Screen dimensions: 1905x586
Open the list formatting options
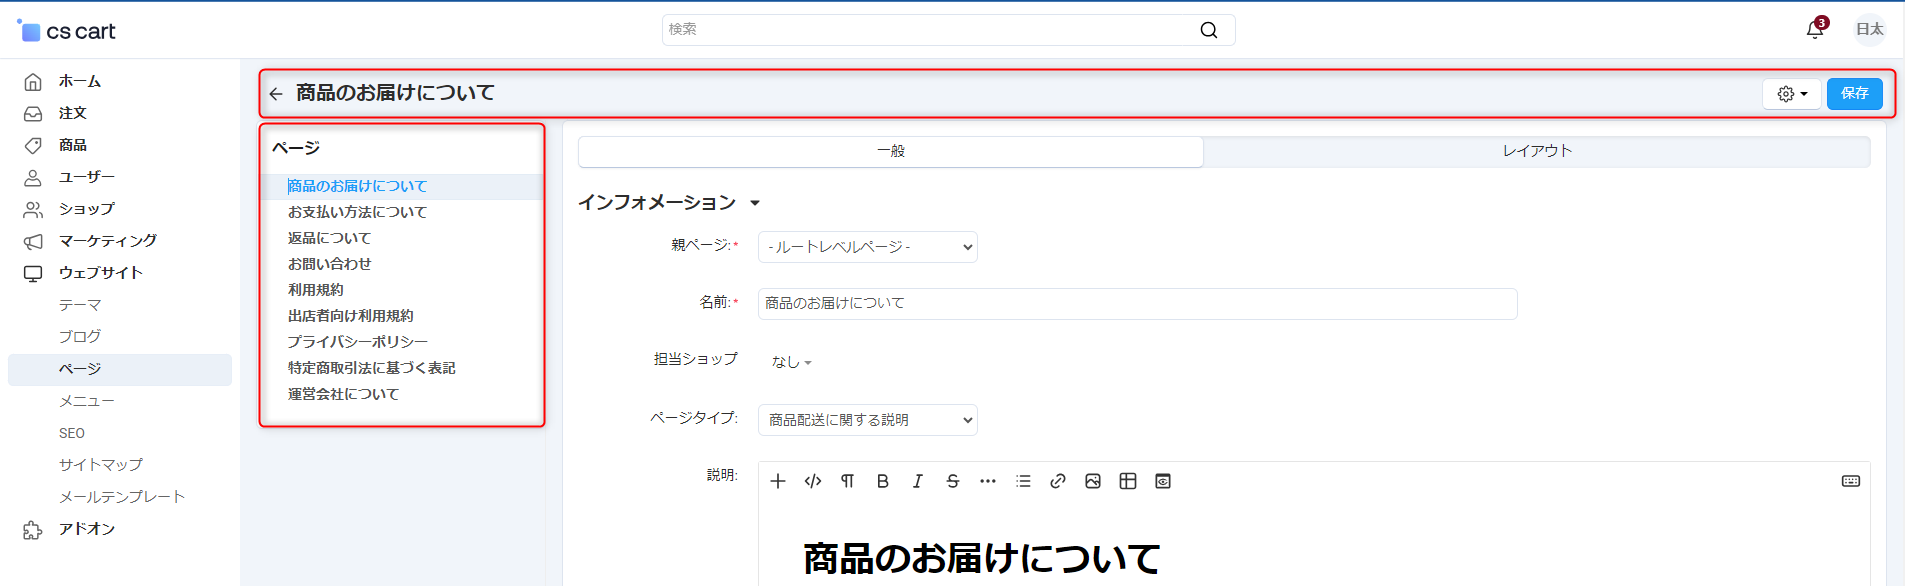click(x=1022, y=481)
